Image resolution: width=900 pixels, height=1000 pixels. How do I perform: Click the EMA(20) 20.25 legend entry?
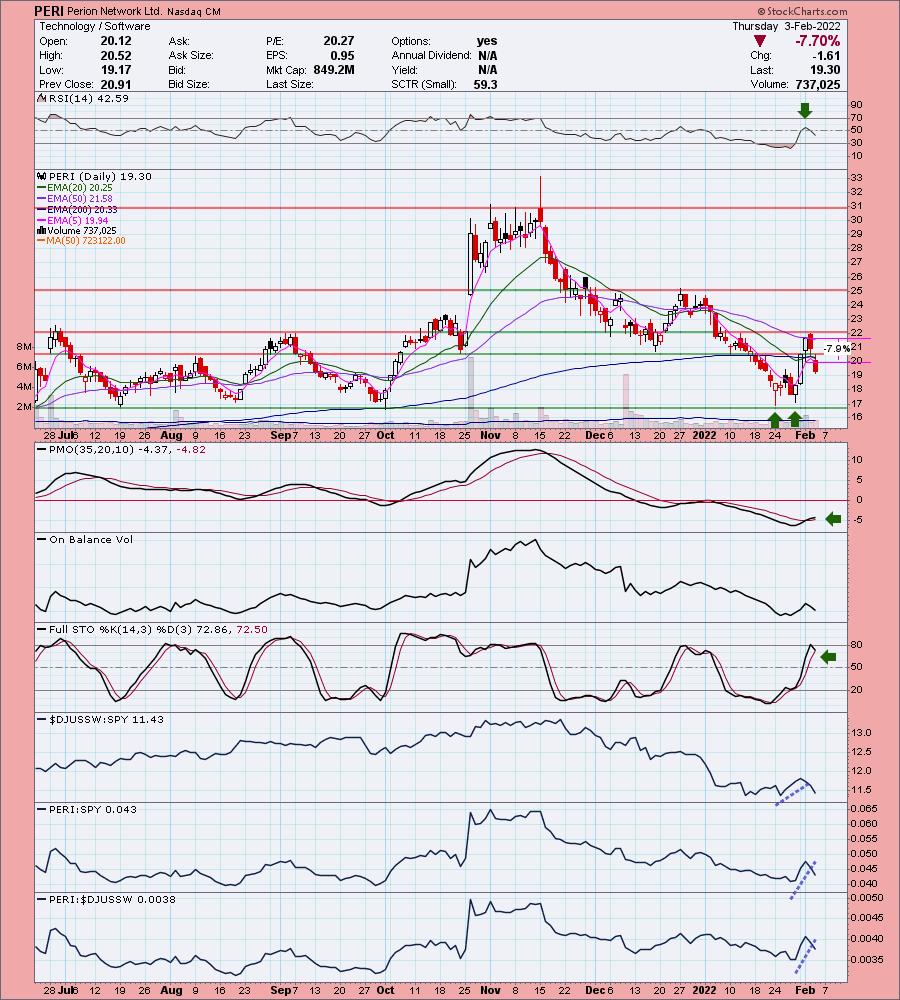pyautogui.click(x=75, y=188)
